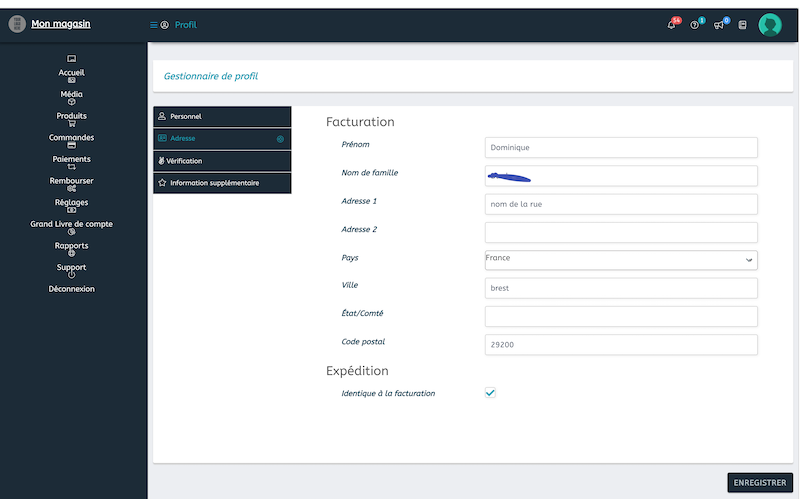
Task: Click the globe icon above Support
Action: click(71, 253)
